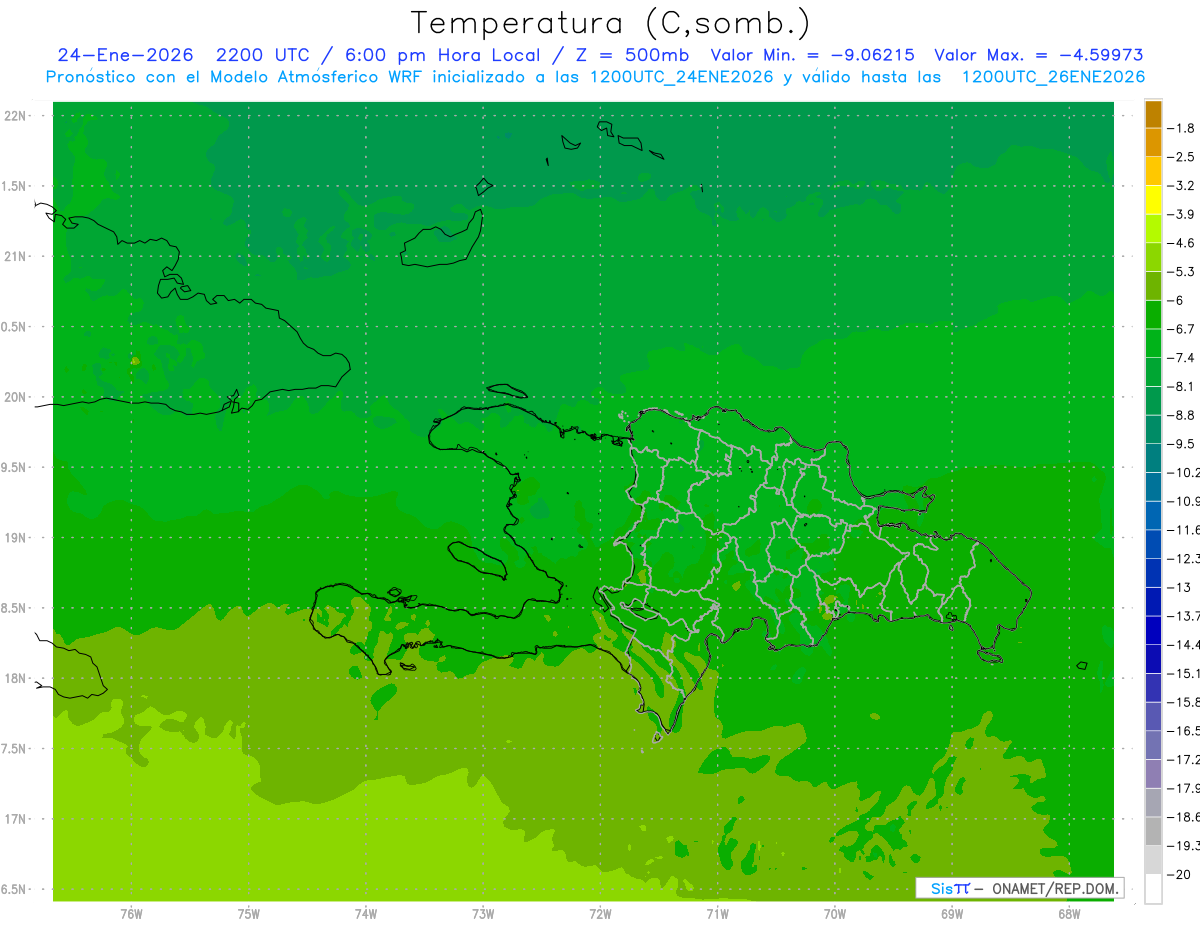Screen dimensions: 1200x927
Task: Click the title 'Temperatura (C,somb.)'
Action: point(610,22)
